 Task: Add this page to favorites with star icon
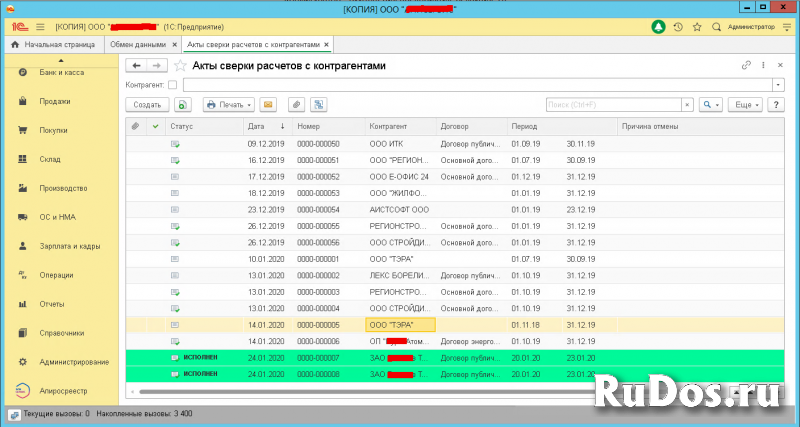point(180,66)
